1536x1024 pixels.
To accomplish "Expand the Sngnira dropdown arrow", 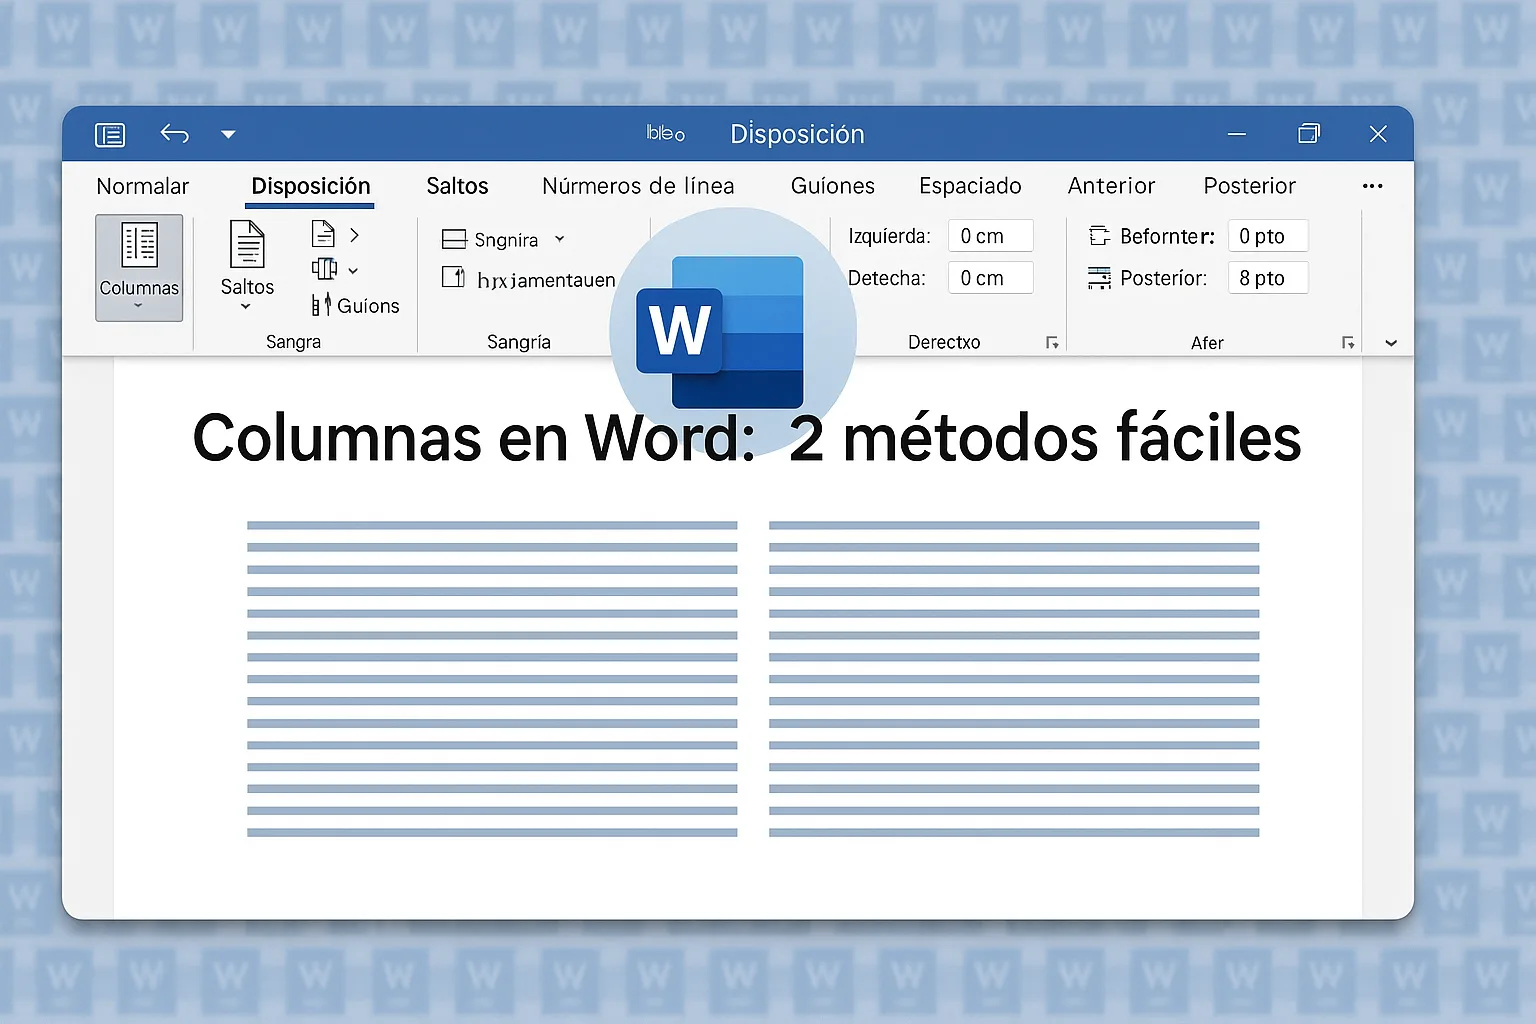I will 560,239.
